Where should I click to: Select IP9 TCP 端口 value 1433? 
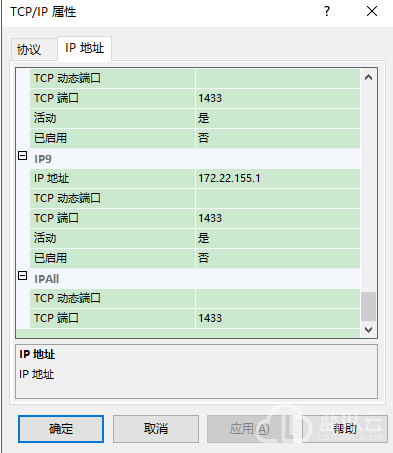point(278,218)
